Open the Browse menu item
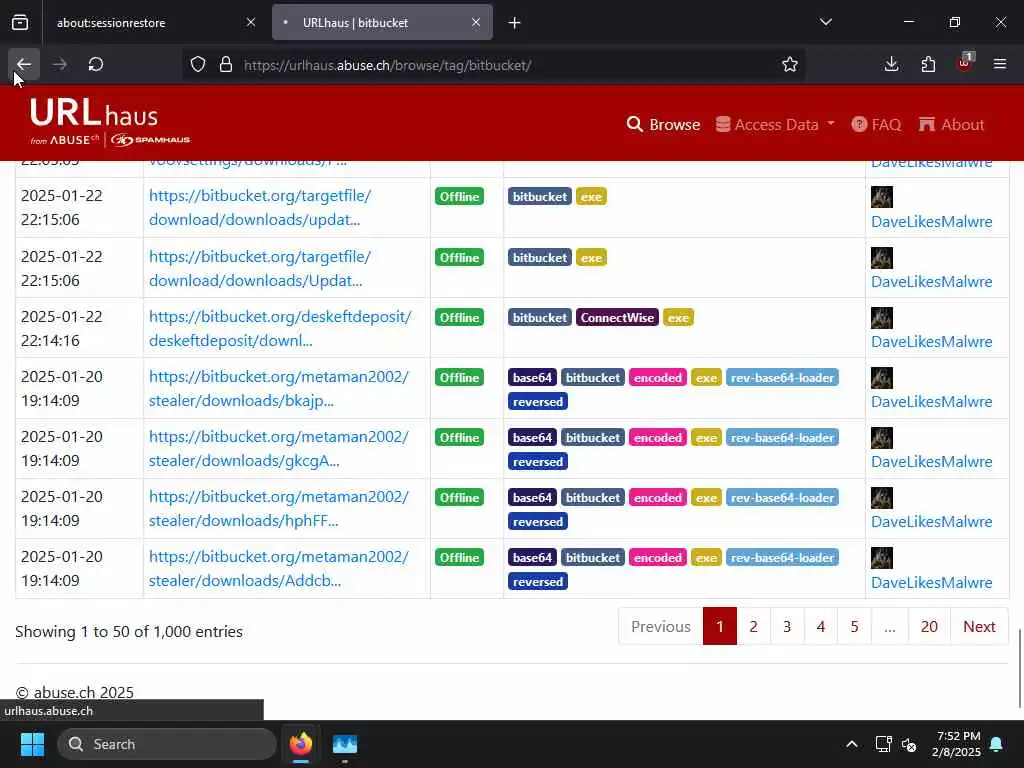 click(x=664, y=124)
